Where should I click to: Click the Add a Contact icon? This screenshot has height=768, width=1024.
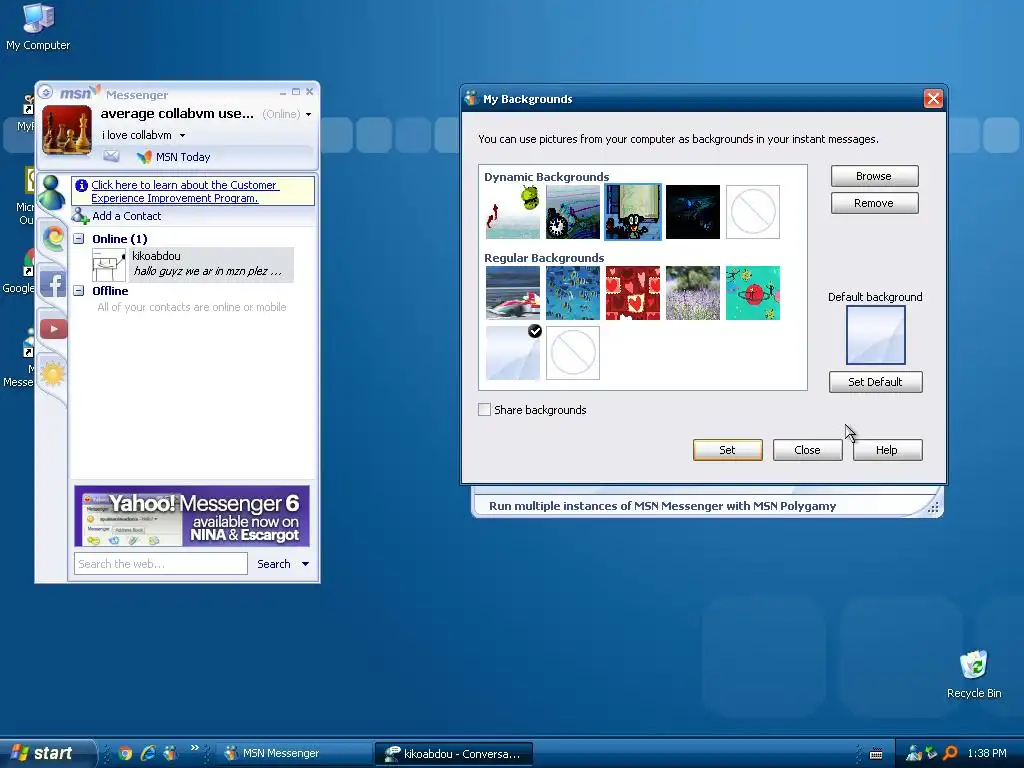pos(80,216)
